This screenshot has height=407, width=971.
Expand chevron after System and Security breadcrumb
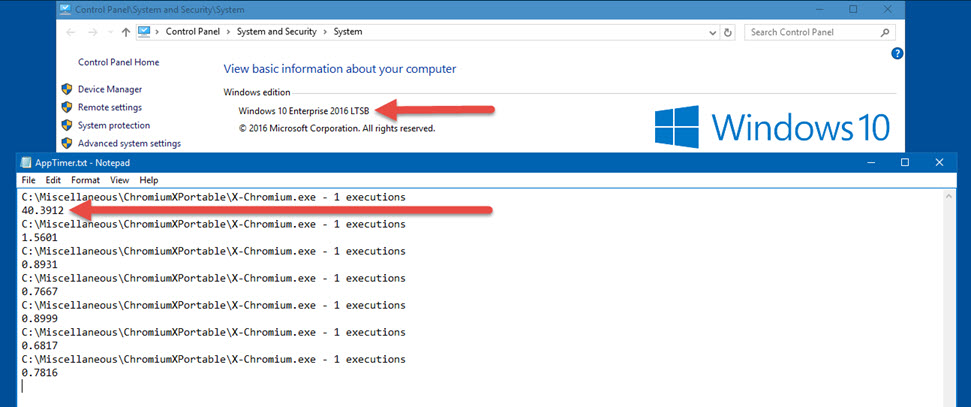[324, 32]
